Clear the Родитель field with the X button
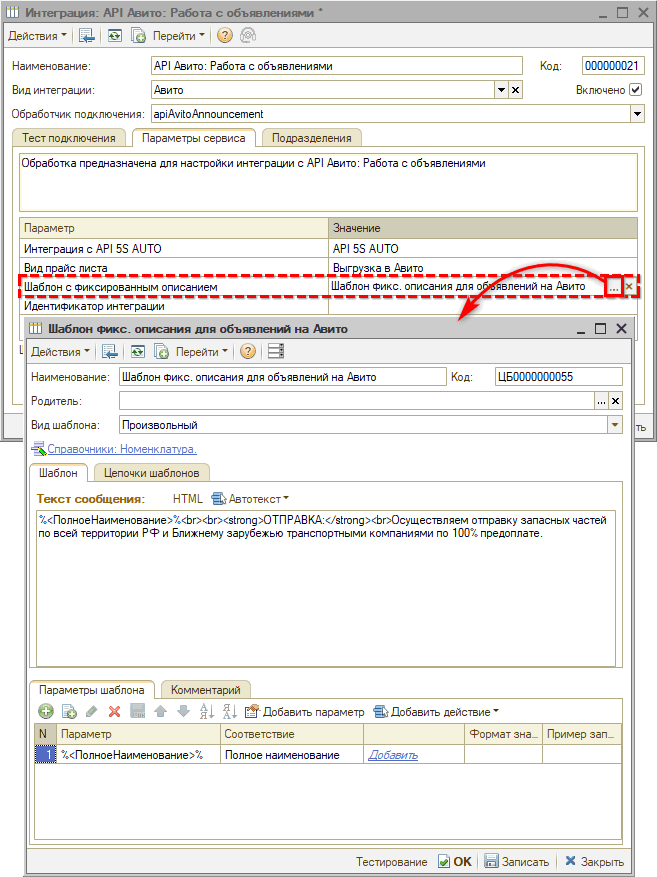This screenshot has height=877, width=657. pos(615,401)
